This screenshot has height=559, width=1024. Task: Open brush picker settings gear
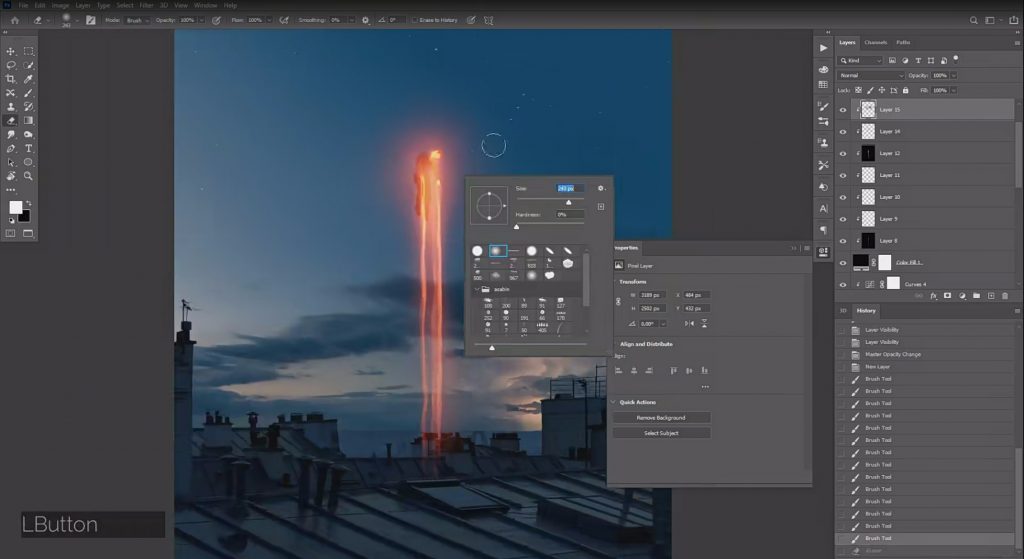601,188
